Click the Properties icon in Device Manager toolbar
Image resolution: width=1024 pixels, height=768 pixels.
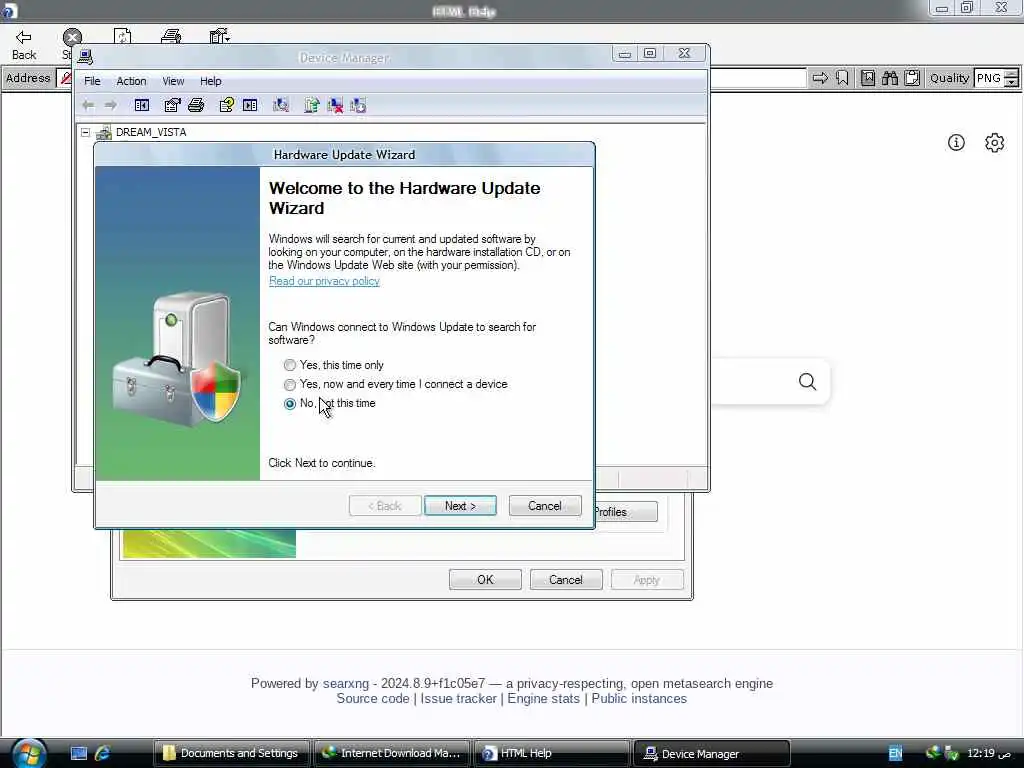pyautogui.click(x=172, y=105)
